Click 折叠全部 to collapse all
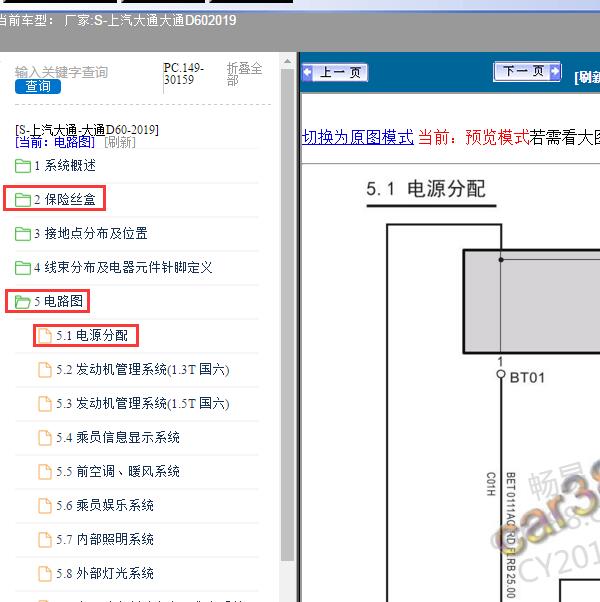 coord(244,74)
